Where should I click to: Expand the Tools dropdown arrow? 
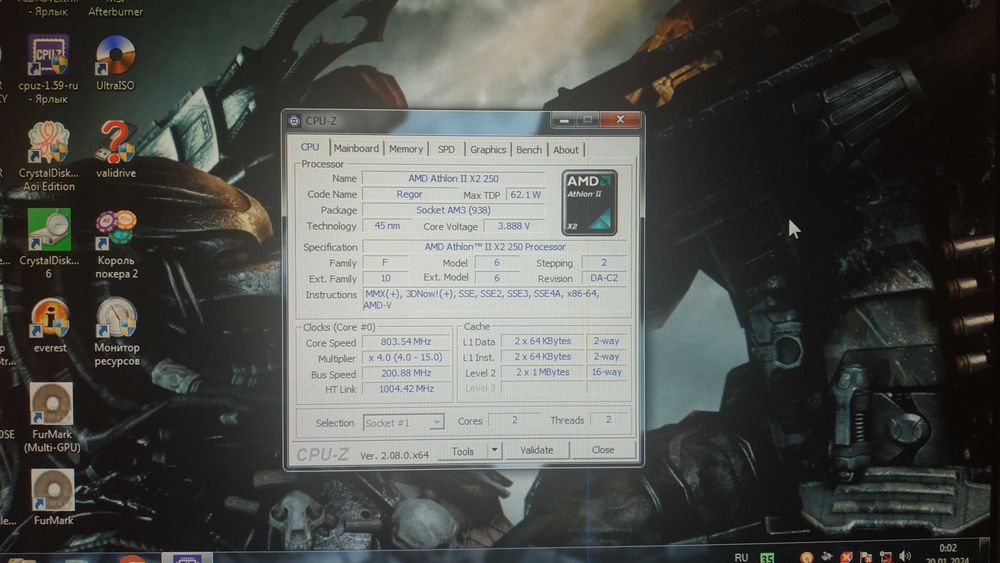494,450
